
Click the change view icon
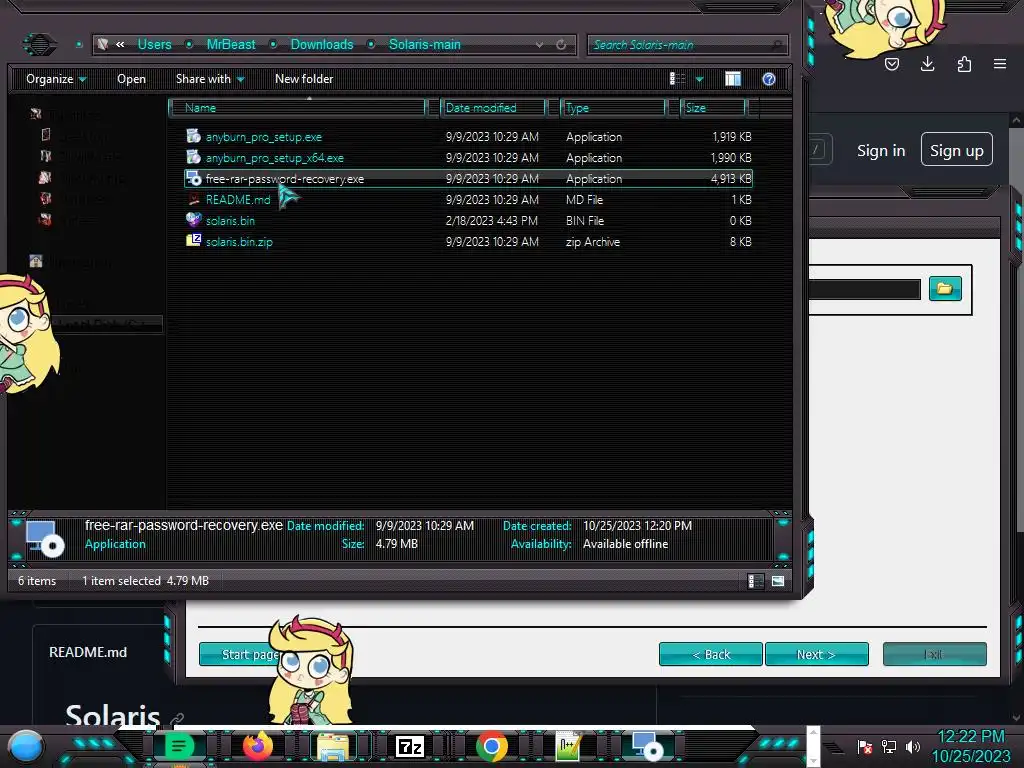click(x=677, y=79)
